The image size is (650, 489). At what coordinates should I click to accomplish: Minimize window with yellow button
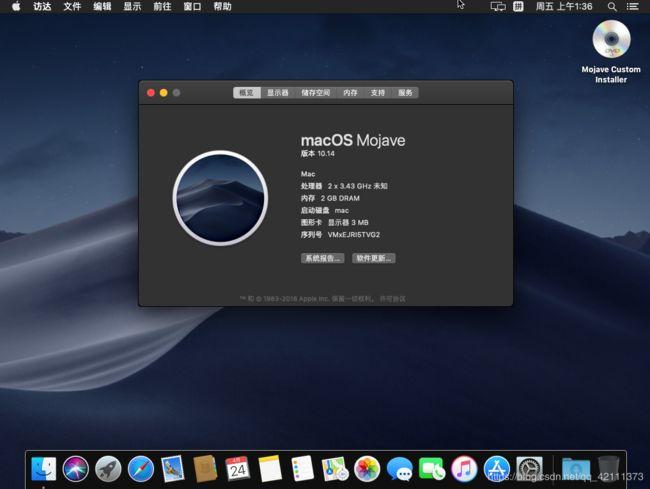[x=164, y=93]
